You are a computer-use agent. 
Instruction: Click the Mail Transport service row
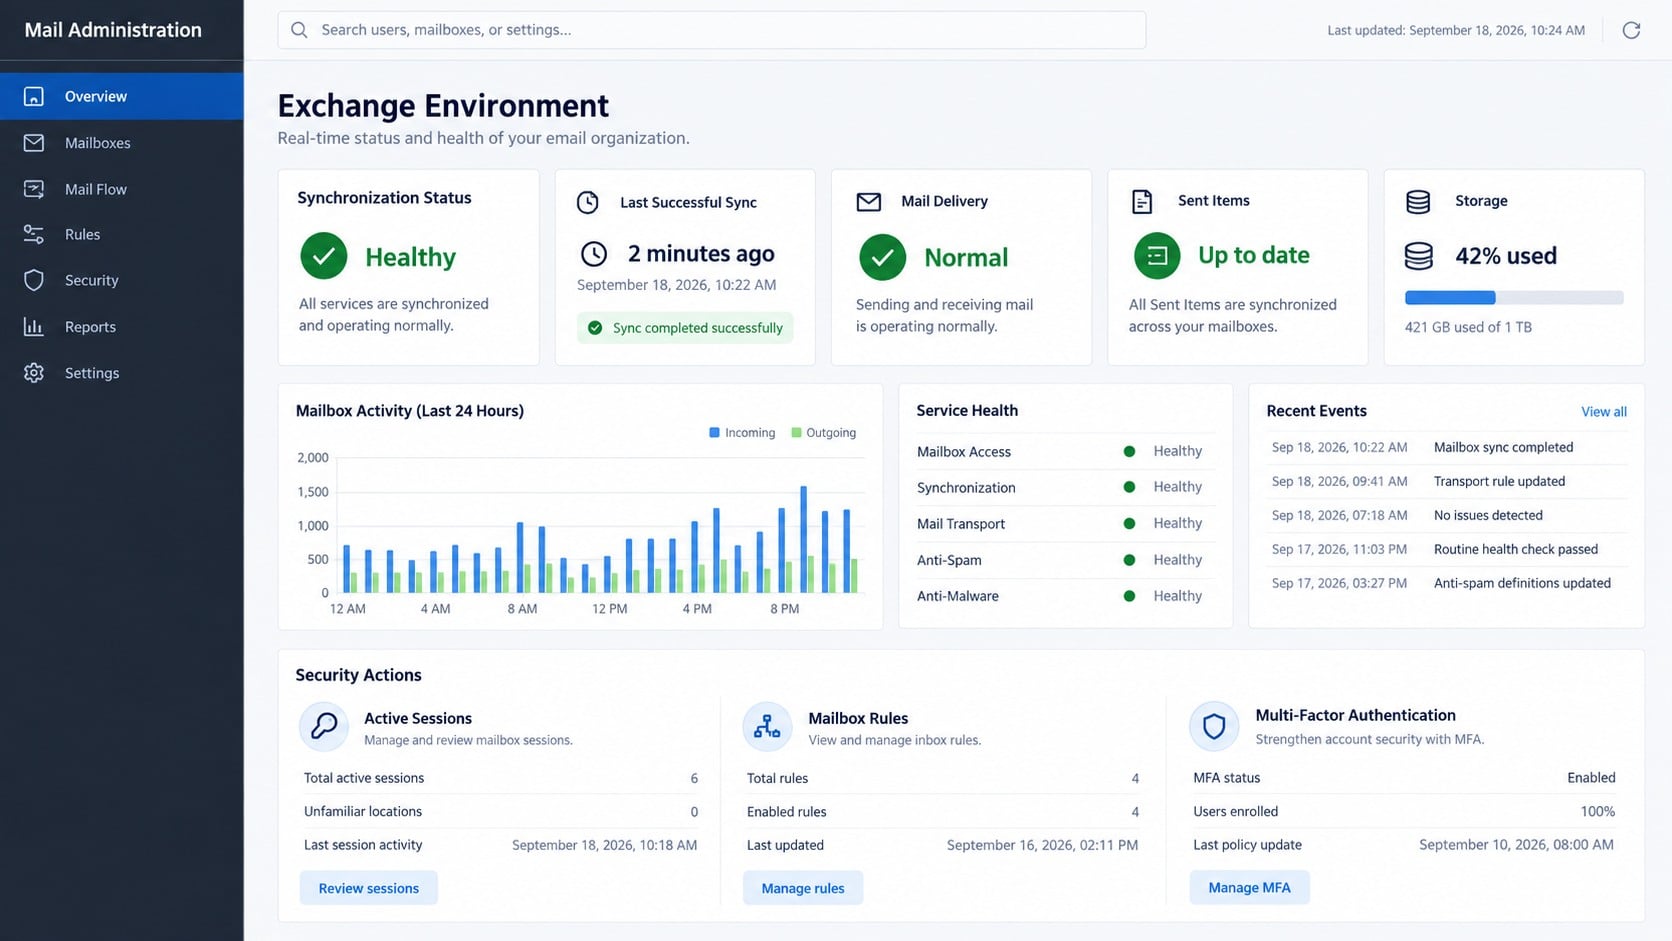pyautogui.click(x=1064, y=523)
